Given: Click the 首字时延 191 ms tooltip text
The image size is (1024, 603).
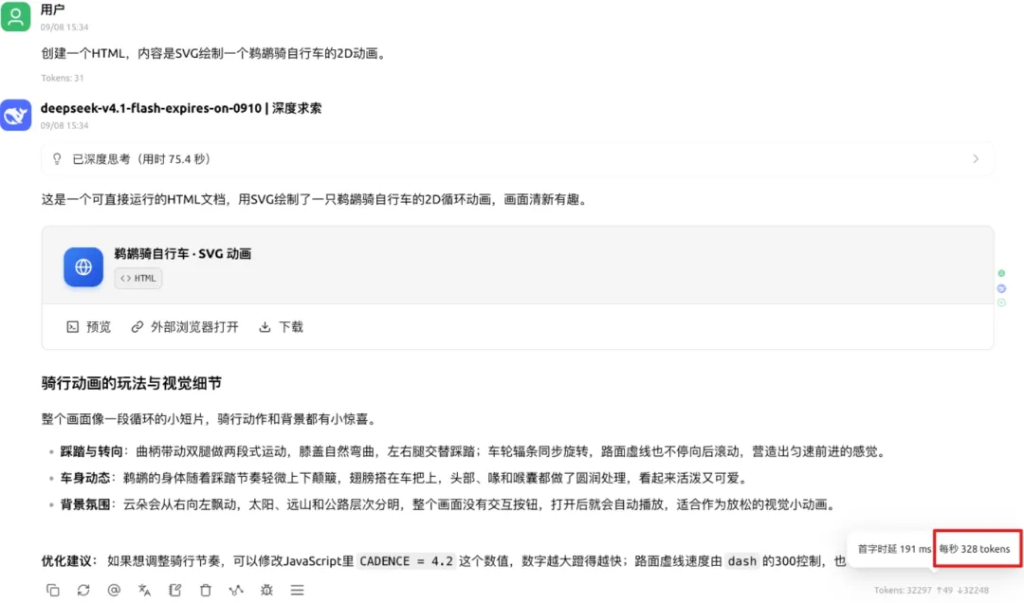Looking at the screenshot, I should point(894,549).
